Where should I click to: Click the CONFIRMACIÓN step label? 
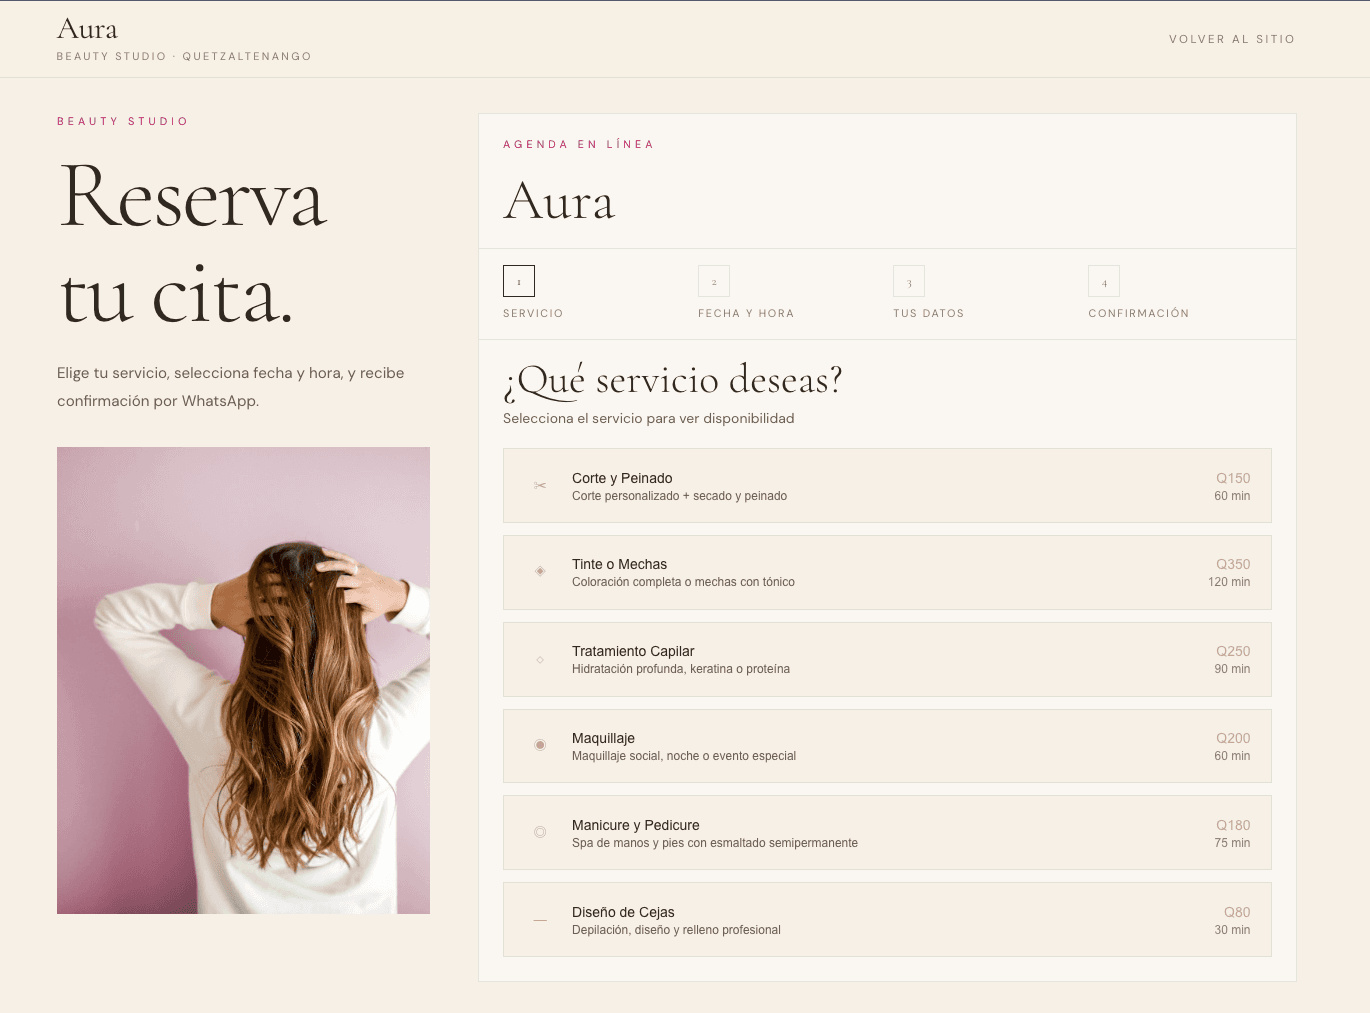(1139, 313)
